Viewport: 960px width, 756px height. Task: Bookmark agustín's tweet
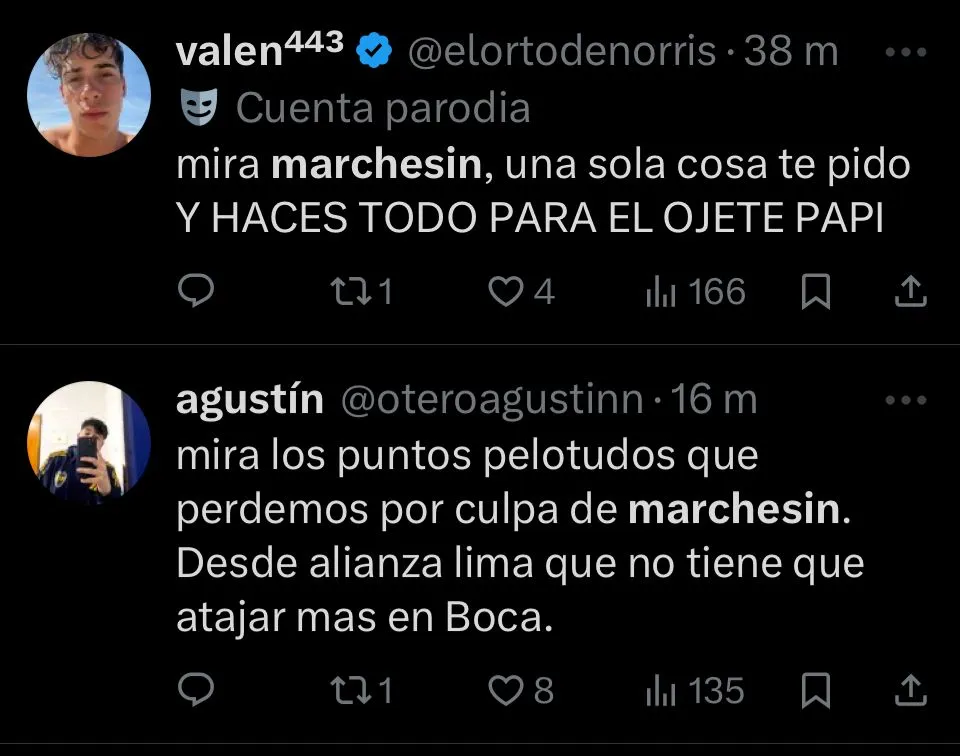pyautogui.click(x=817, y=690)
